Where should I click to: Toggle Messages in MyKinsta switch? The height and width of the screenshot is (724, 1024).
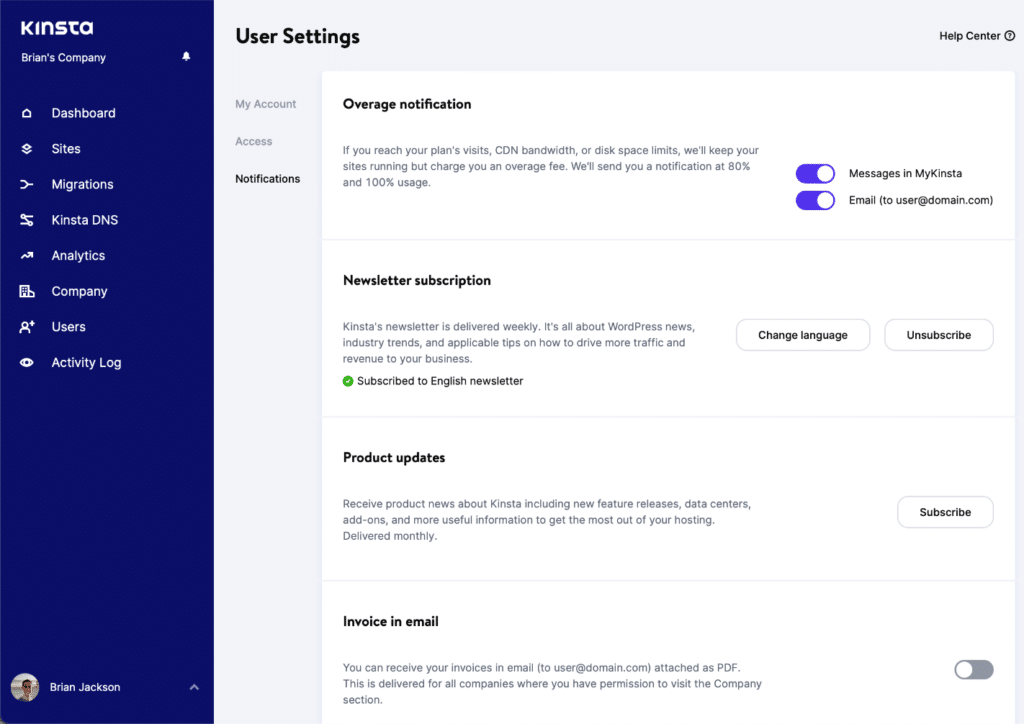pos(815,174)
